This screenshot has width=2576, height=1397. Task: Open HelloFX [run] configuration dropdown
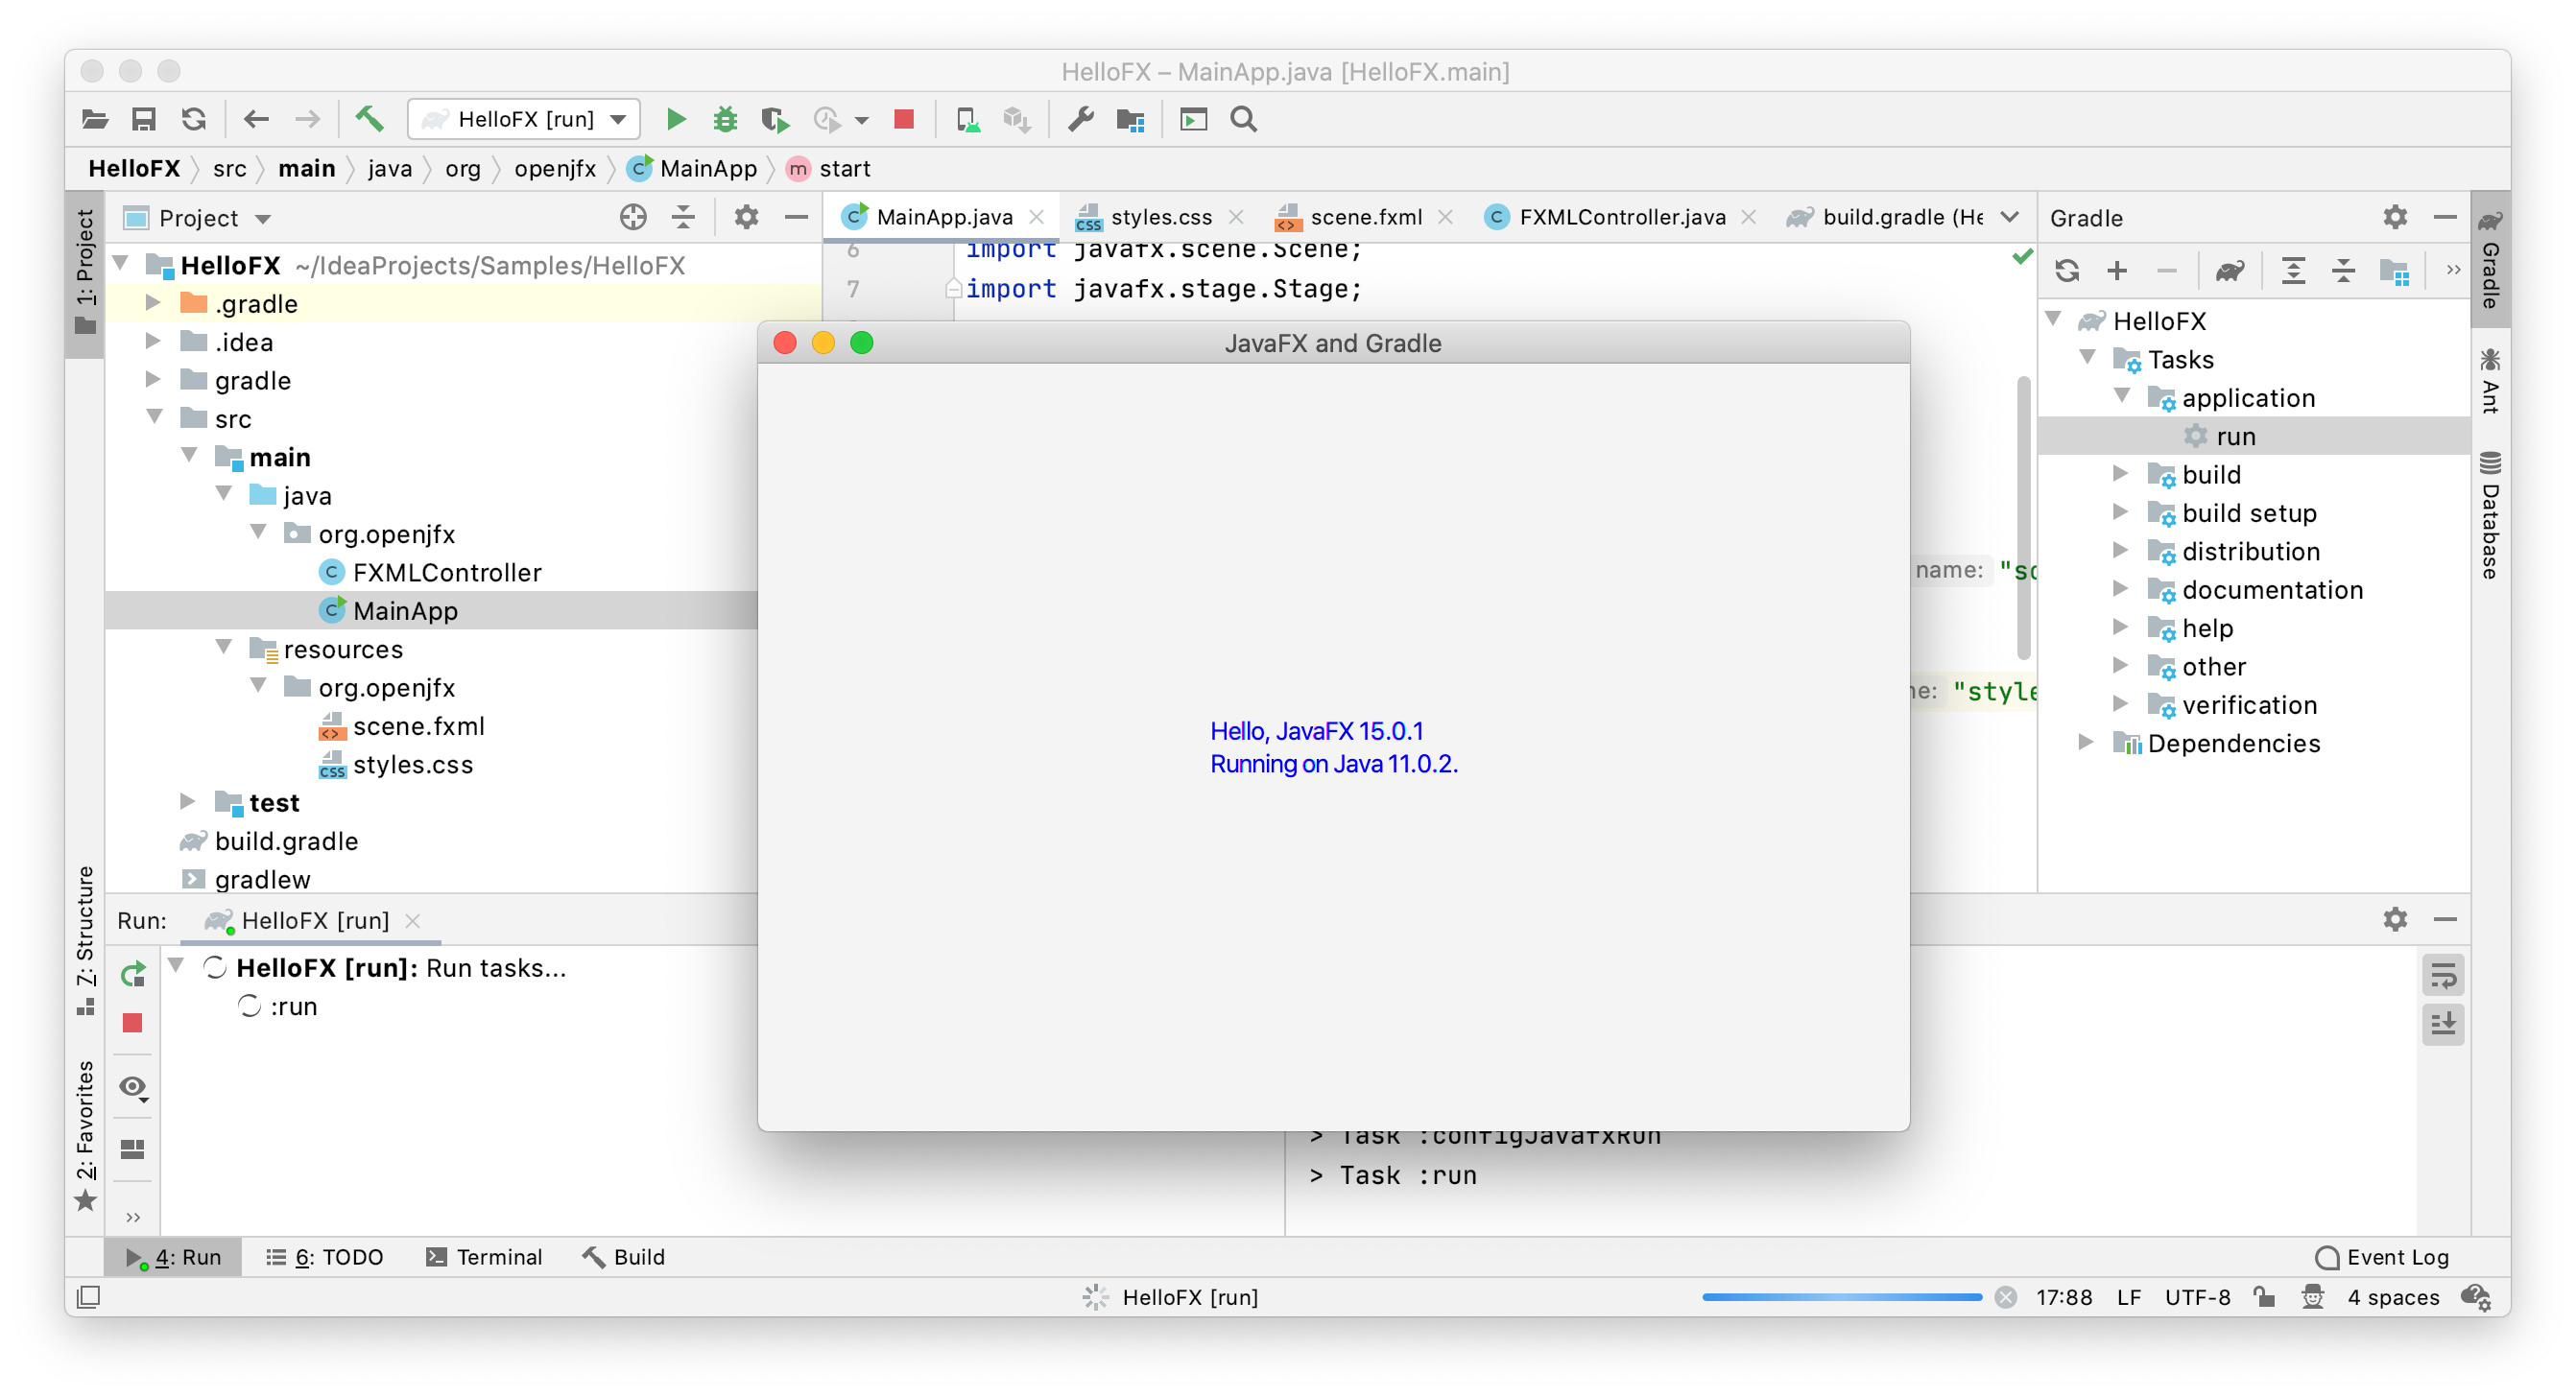tap(525, 120)
